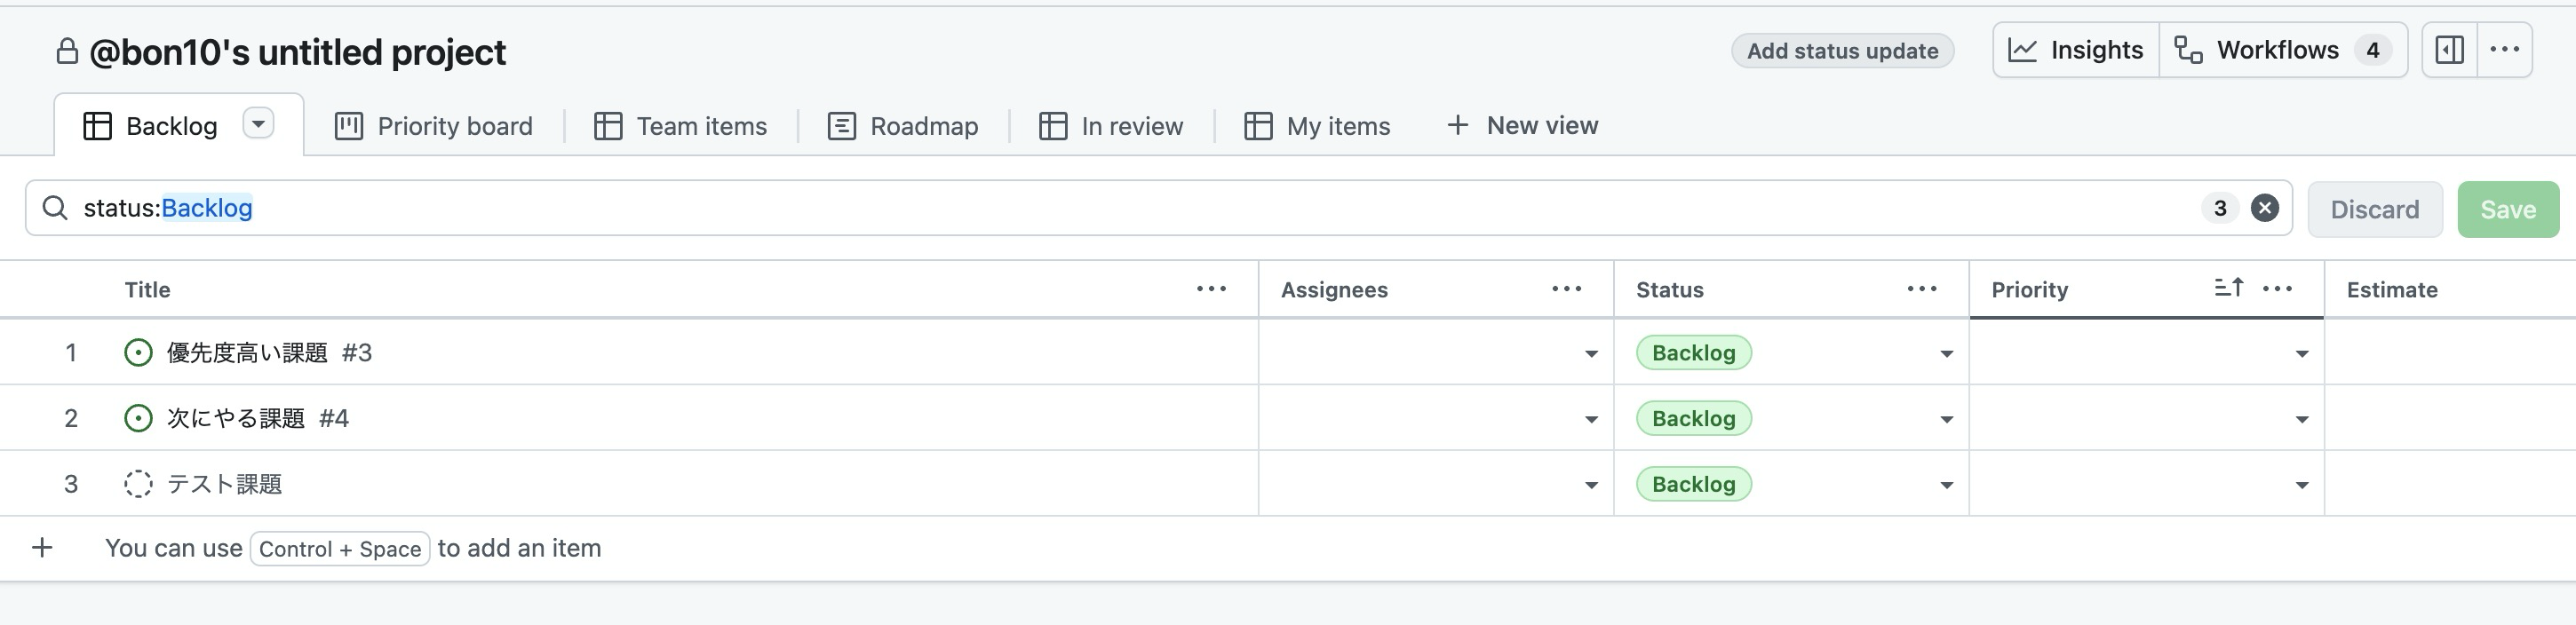Open the Priority dropdown in row 1
Viewport: 2576px width, 625px height.
click(x=2301, y=354)
